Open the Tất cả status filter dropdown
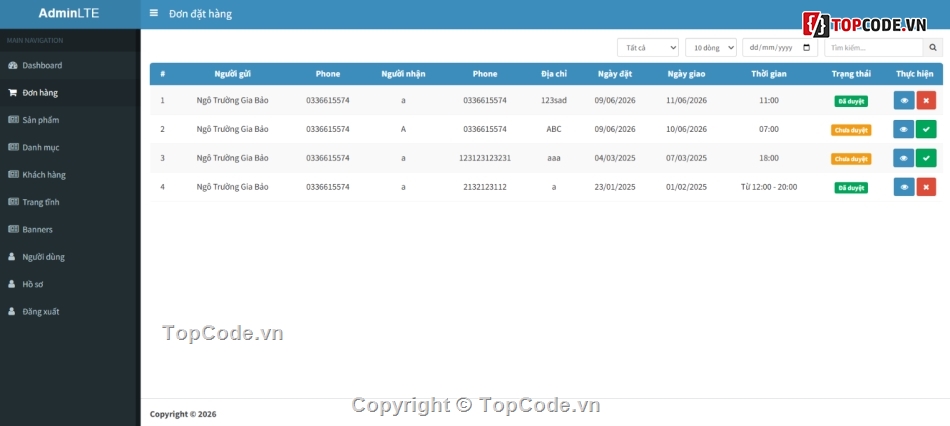950x426 pixels. pyautogui.click(x=648, y=47)
